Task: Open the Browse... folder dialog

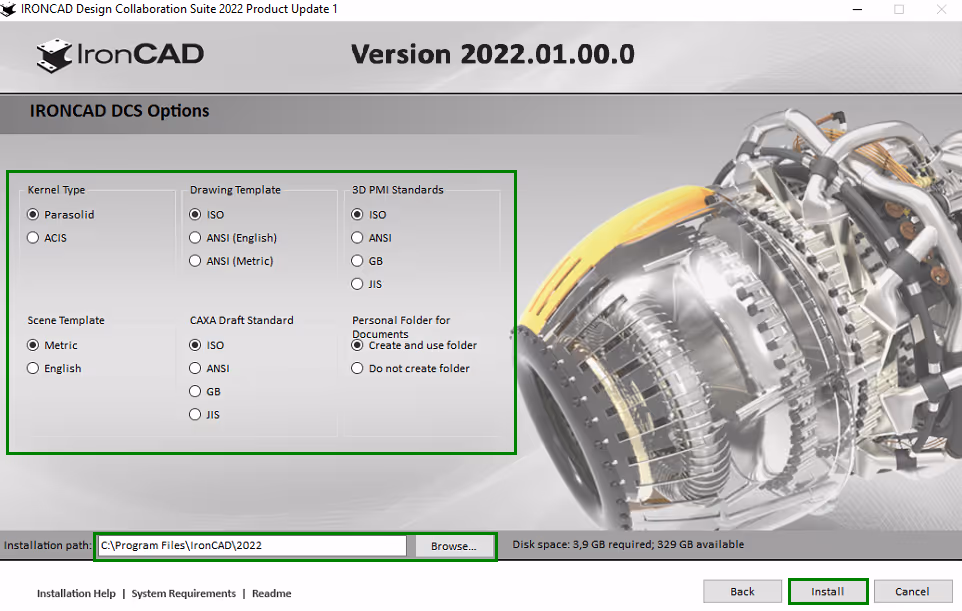Action: pos(453,546)
